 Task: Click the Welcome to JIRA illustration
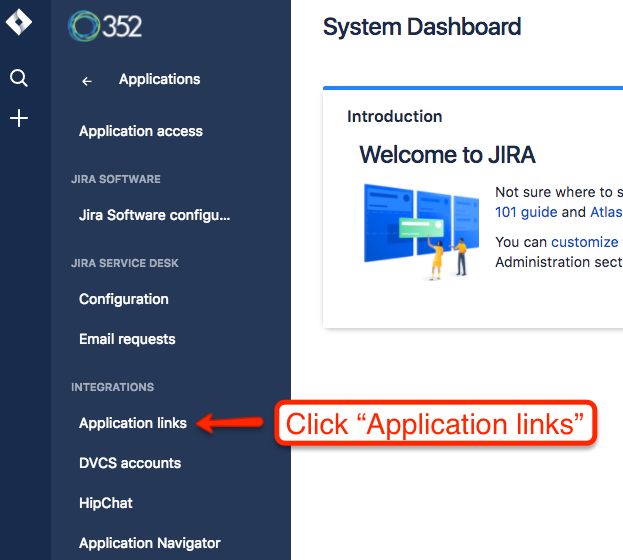422,232
